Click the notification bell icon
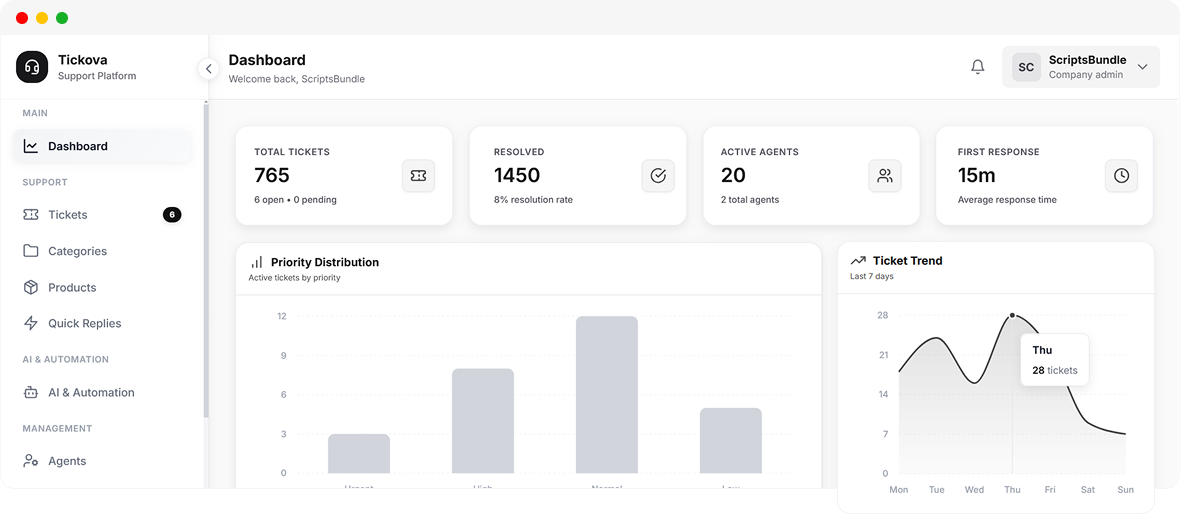1180x514 pixels. (x=978, y=67)
